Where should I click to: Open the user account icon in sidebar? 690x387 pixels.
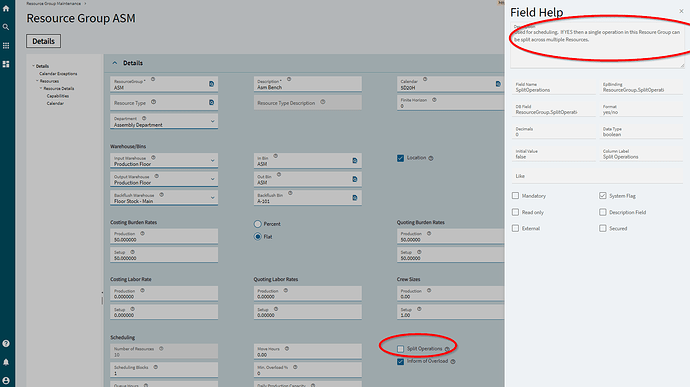tap(6, 380)
